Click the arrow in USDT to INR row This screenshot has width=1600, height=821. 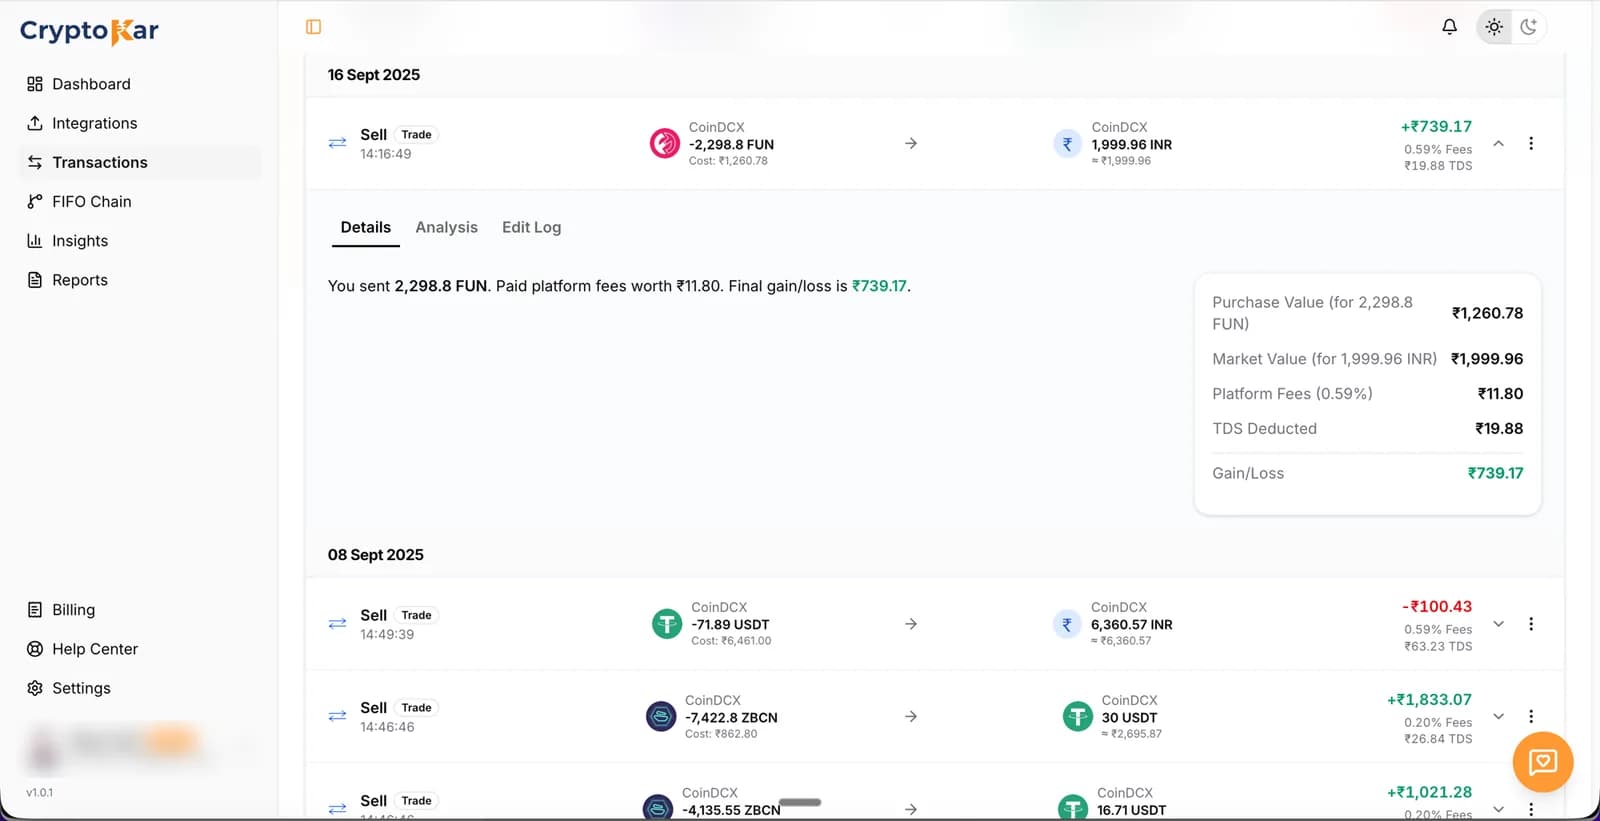(911, 624)
